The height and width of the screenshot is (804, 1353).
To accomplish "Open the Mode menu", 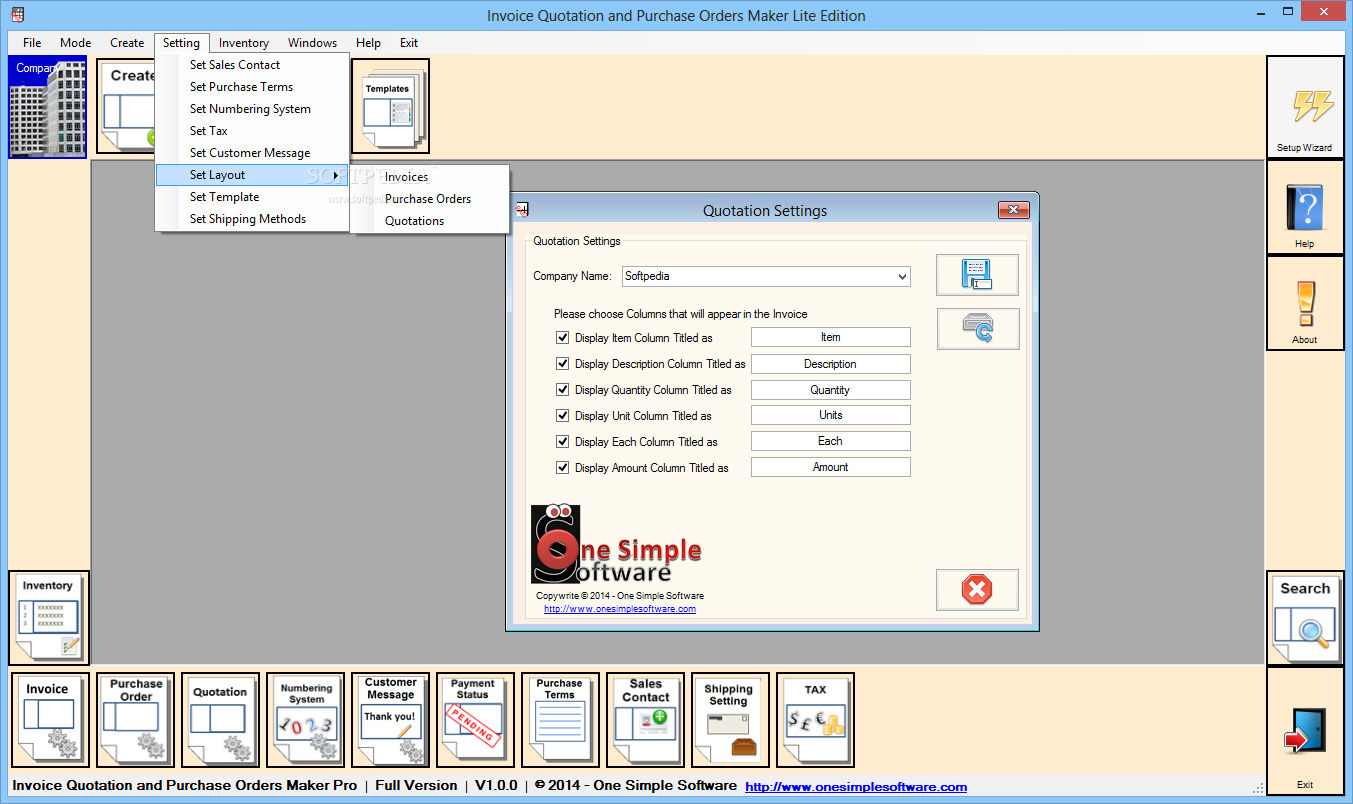I will pos(75,43).
